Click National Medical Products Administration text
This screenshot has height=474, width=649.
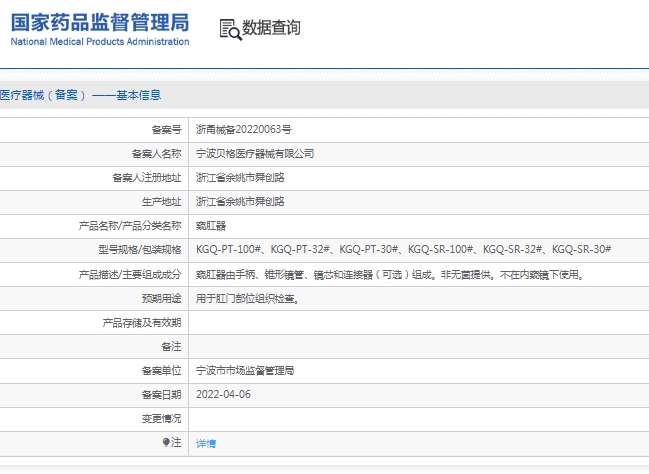pos(100,42)
